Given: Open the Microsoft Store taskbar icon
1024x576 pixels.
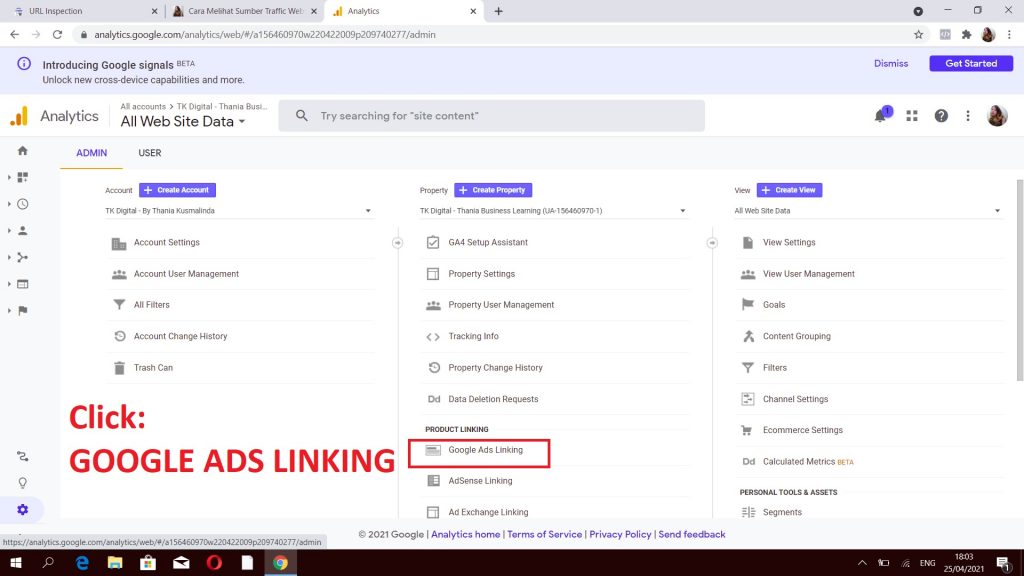Looking at the screenshot, I should pyautogui.click(x=148, y=563).
